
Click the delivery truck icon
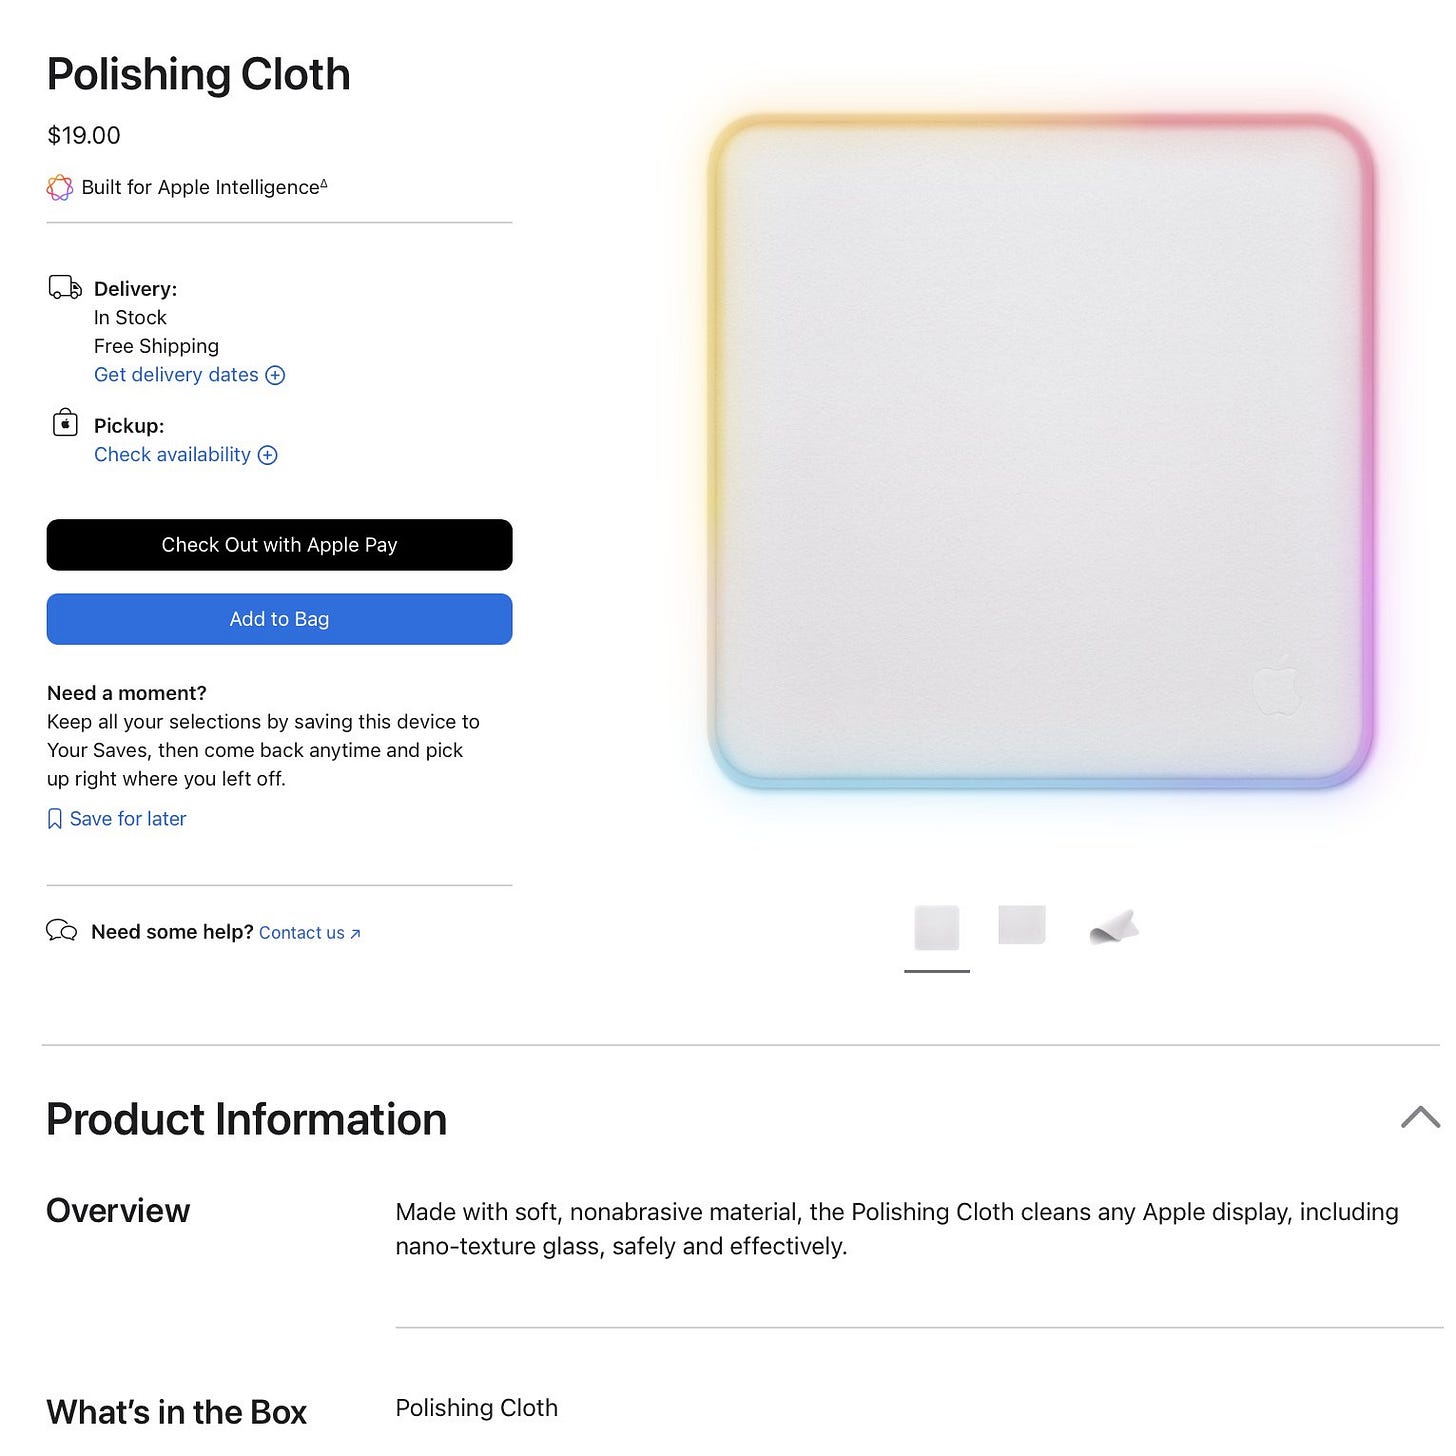coord(65,288)
